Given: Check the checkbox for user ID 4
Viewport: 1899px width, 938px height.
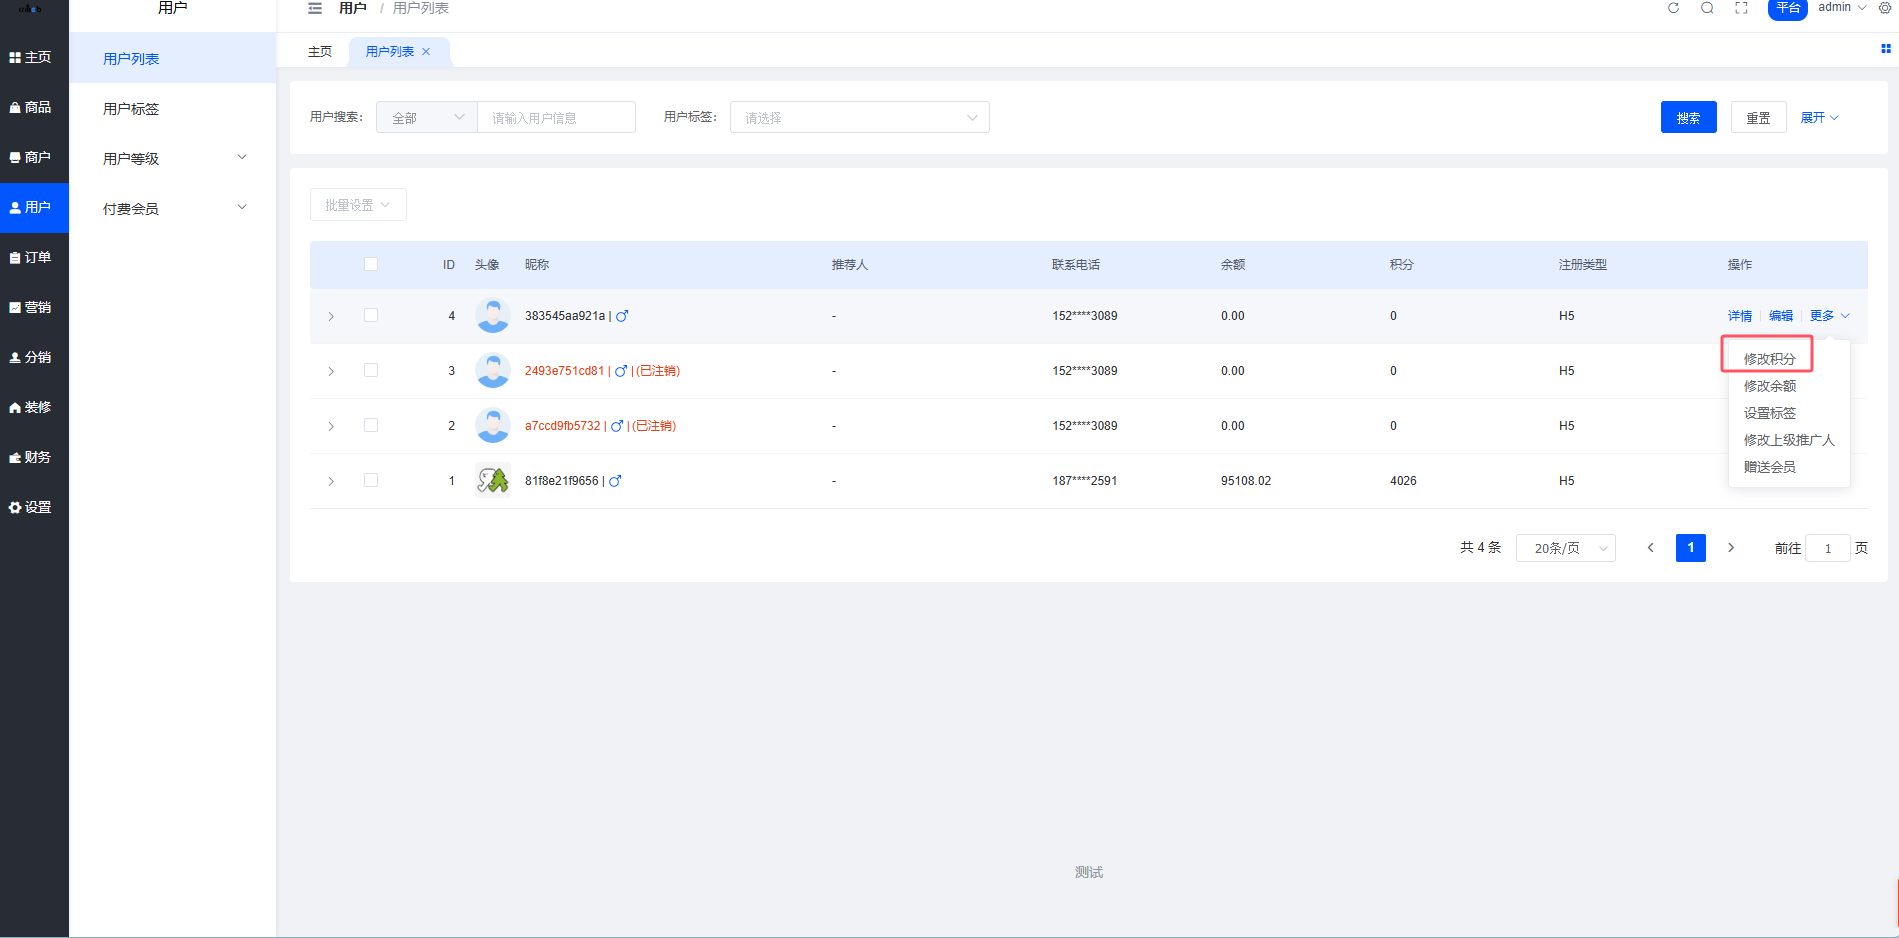Looking at the screenshot, I should [371, 315].
